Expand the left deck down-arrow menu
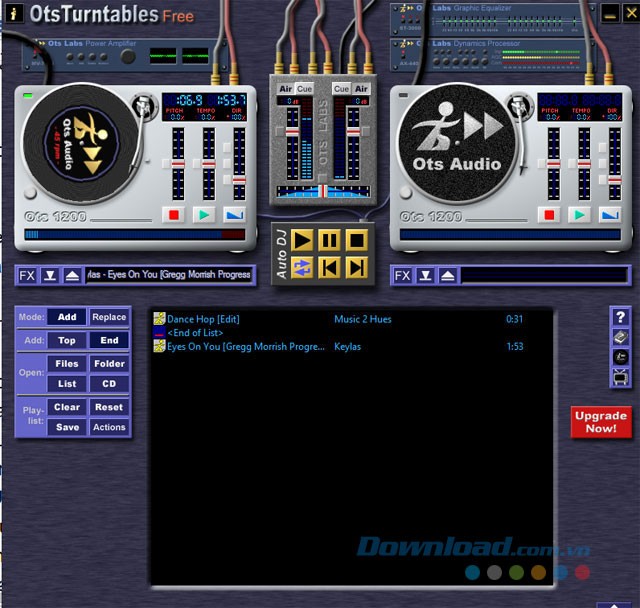 click(49, 275)
